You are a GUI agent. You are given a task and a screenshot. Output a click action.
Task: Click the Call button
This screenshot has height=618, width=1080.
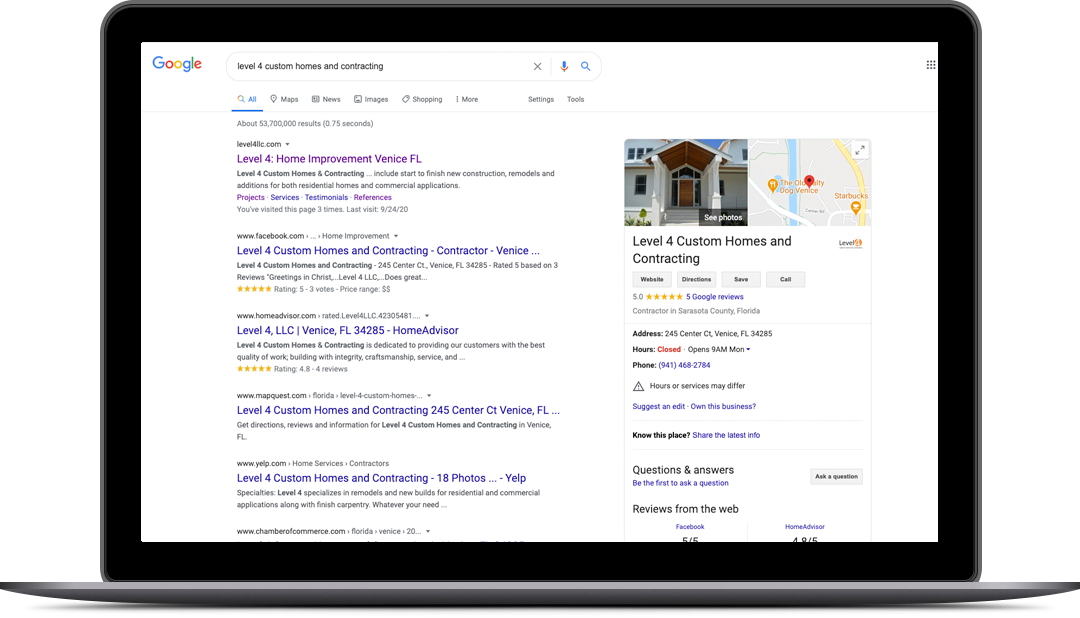785,280
